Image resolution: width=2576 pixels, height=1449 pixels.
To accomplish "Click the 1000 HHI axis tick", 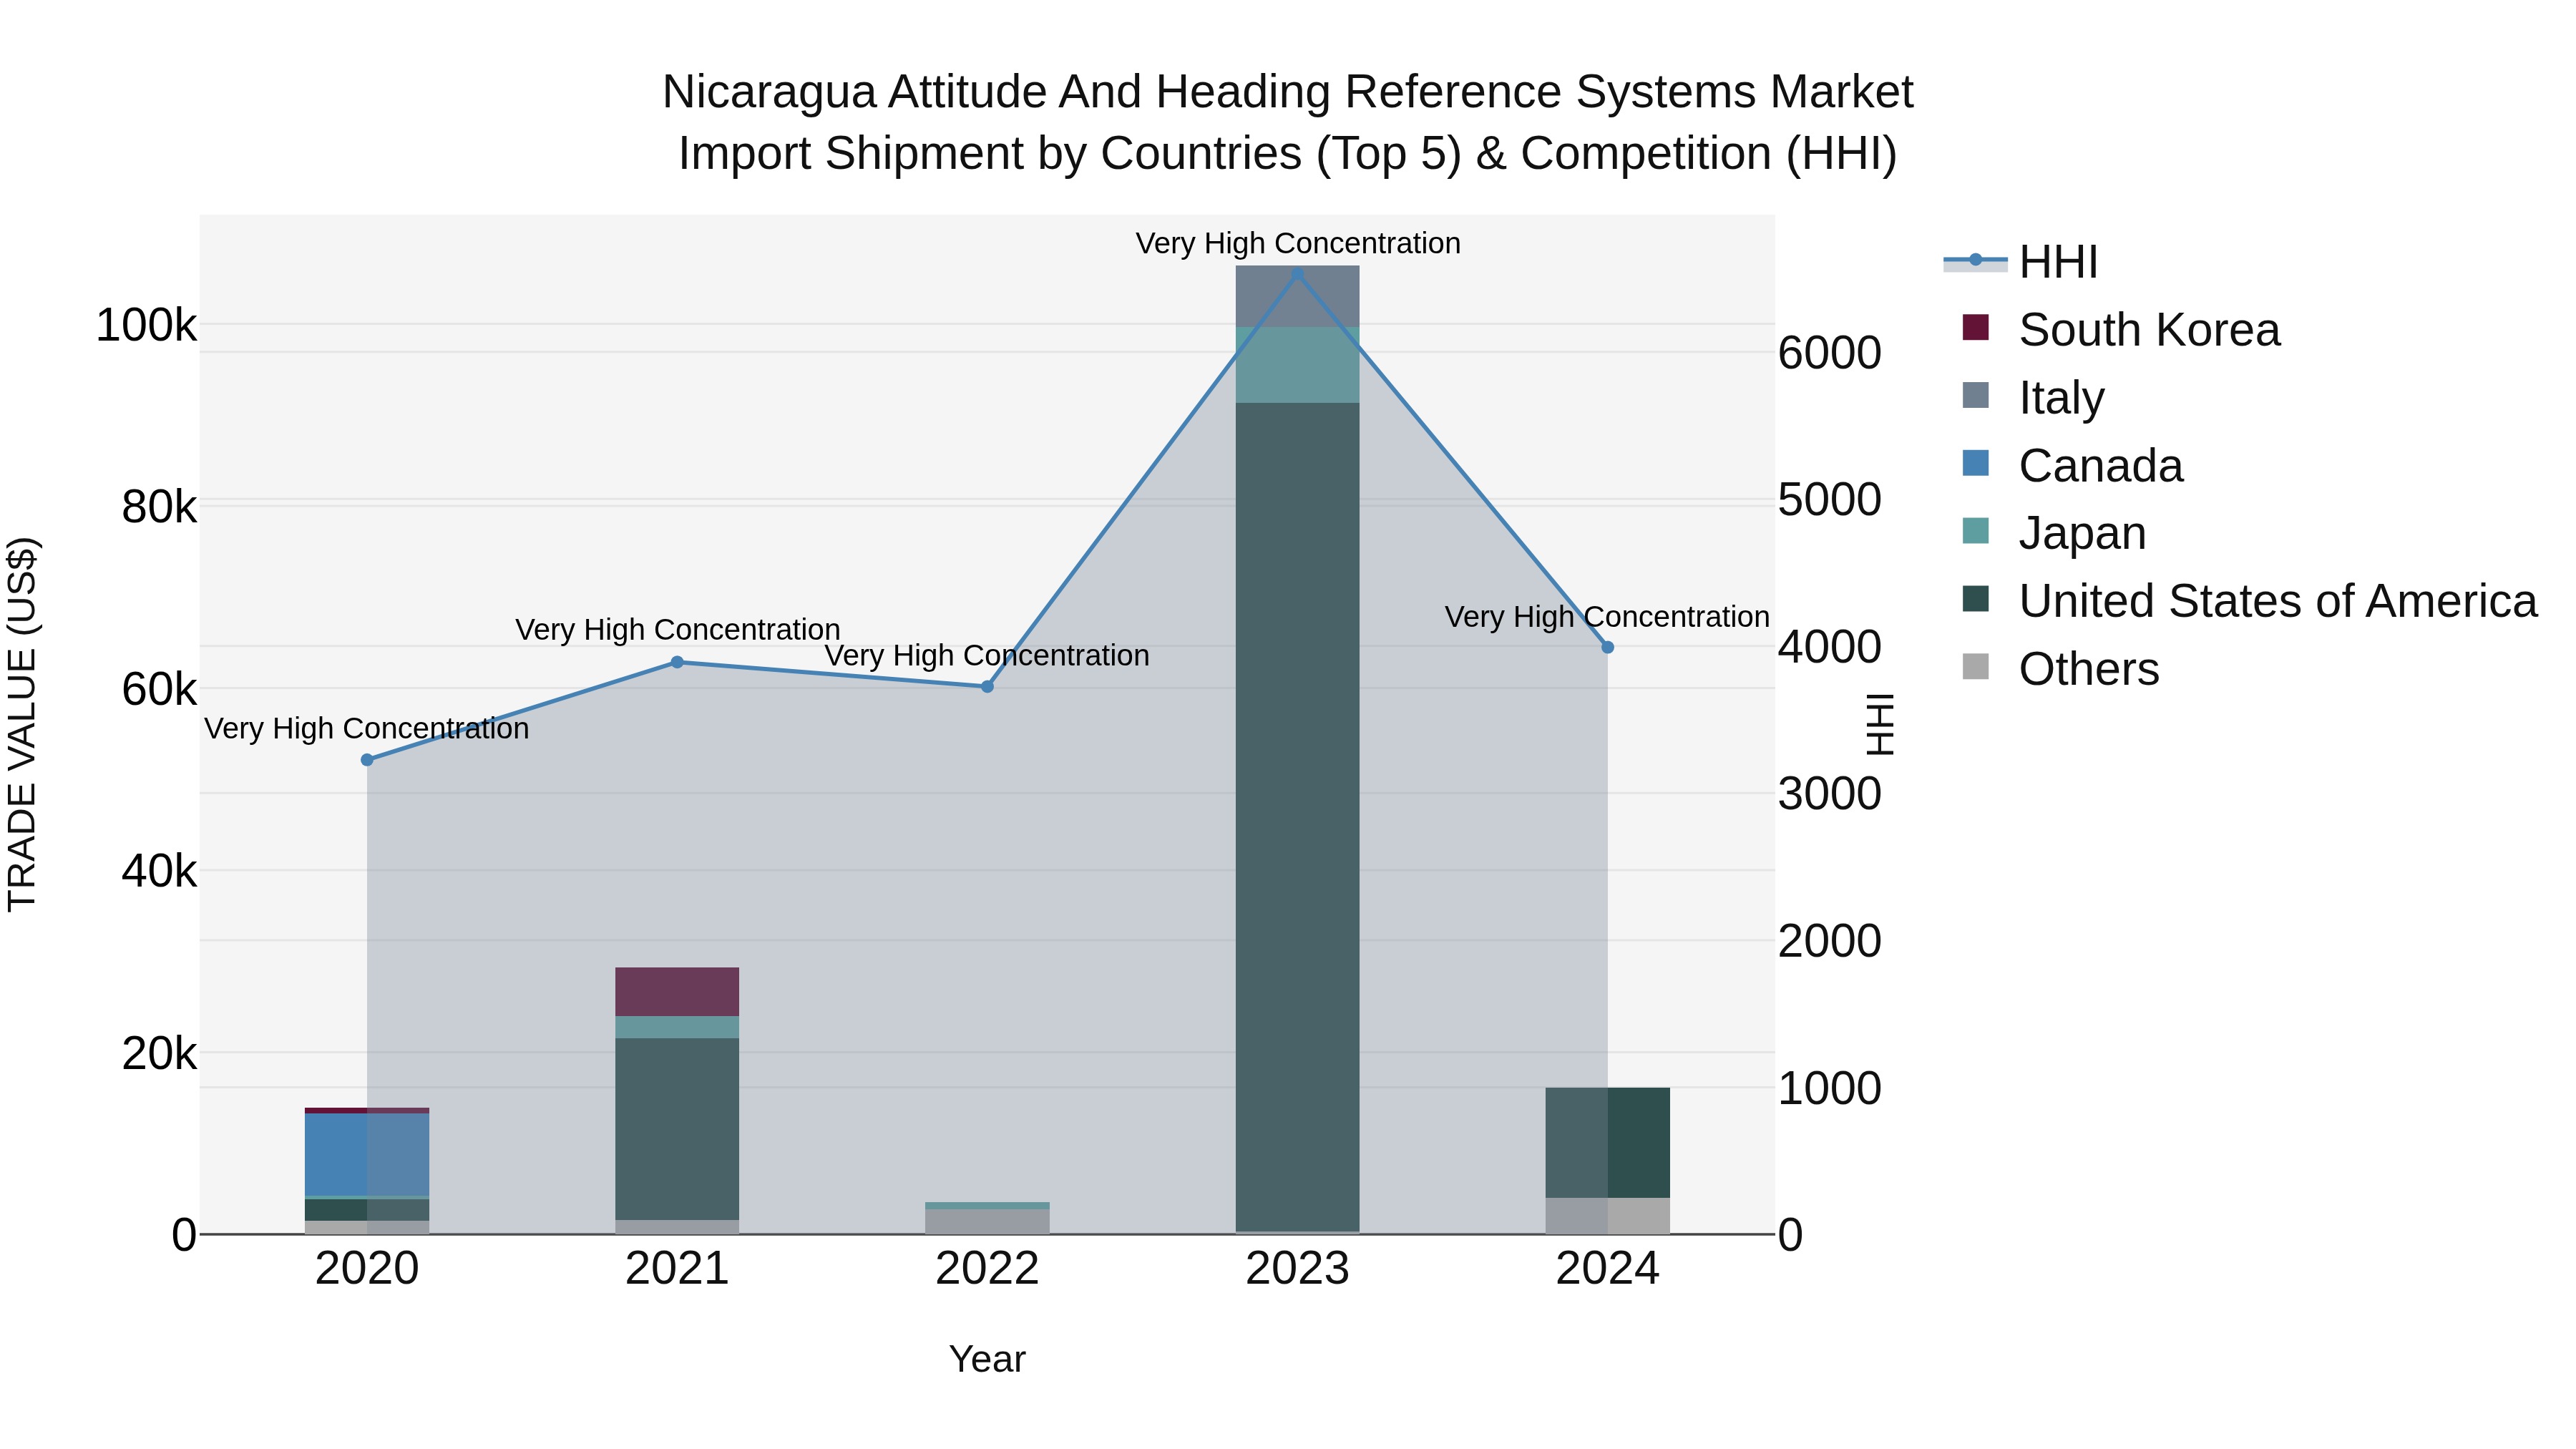I will [1830, 1089].
